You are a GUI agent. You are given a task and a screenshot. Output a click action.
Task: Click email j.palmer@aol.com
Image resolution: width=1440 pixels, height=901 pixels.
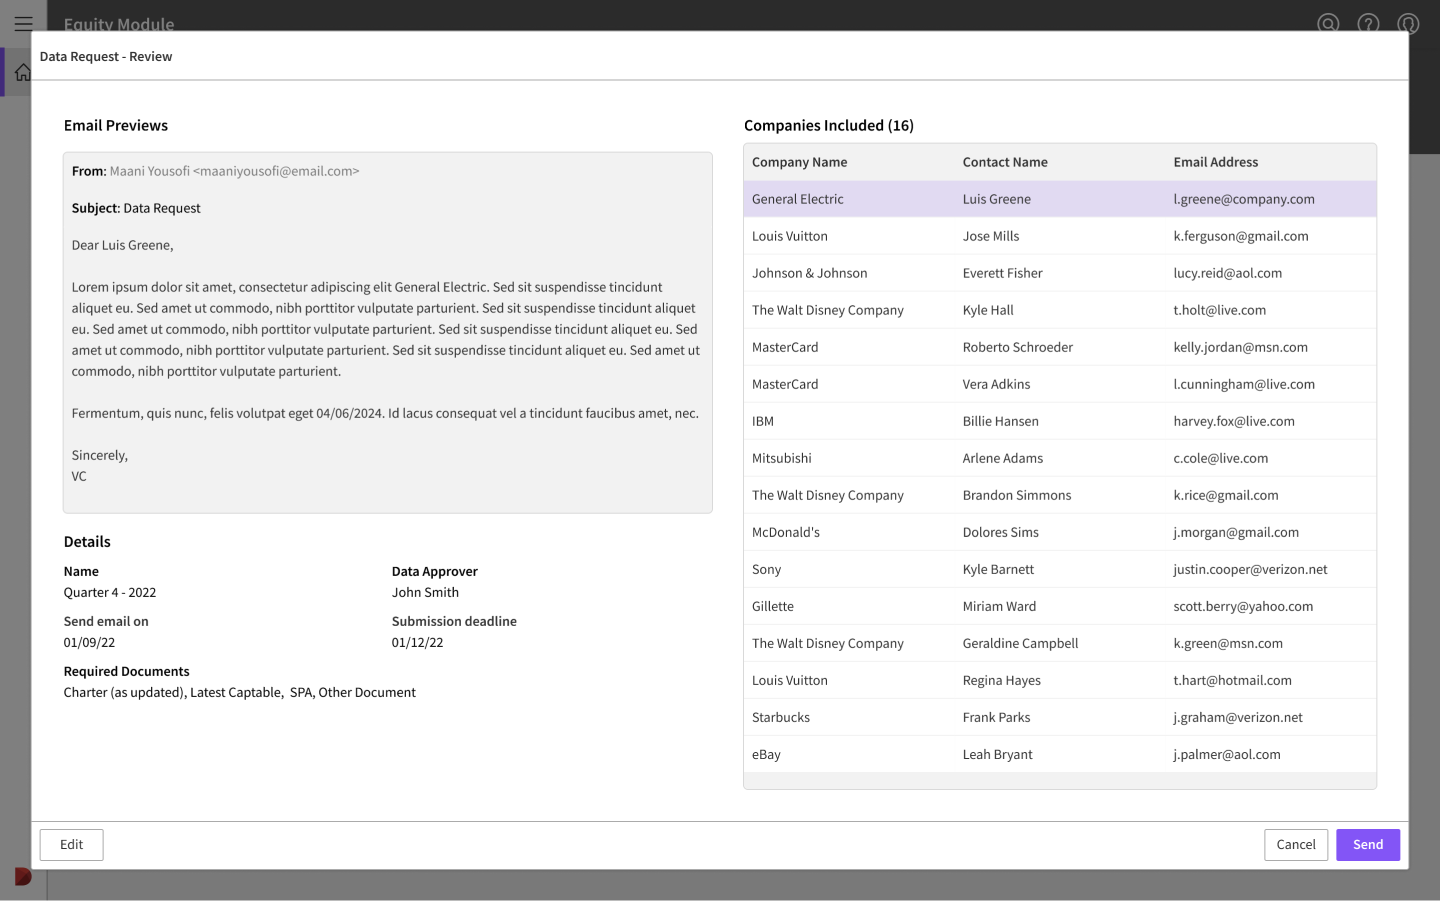point(1227,754)
